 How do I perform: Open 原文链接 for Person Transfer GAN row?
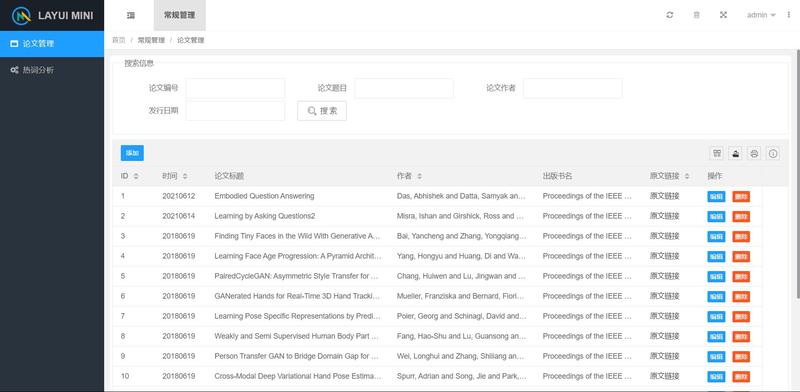[664, 356]
